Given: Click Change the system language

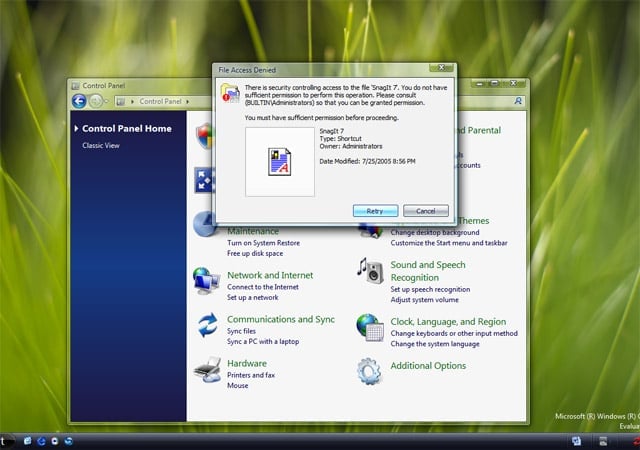Looking at the screenshot, I should click(x=435, y=344).
